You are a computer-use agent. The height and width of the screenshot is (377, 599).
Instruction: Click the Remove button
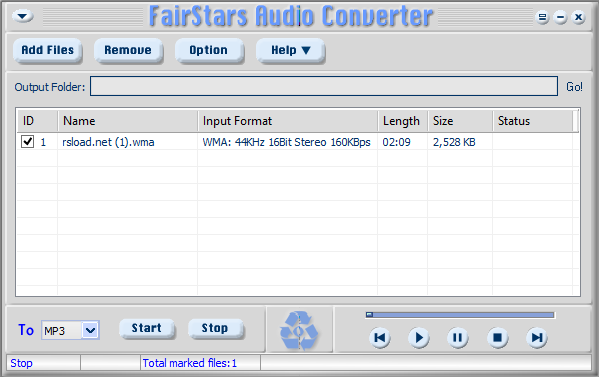tap(128, 50)
